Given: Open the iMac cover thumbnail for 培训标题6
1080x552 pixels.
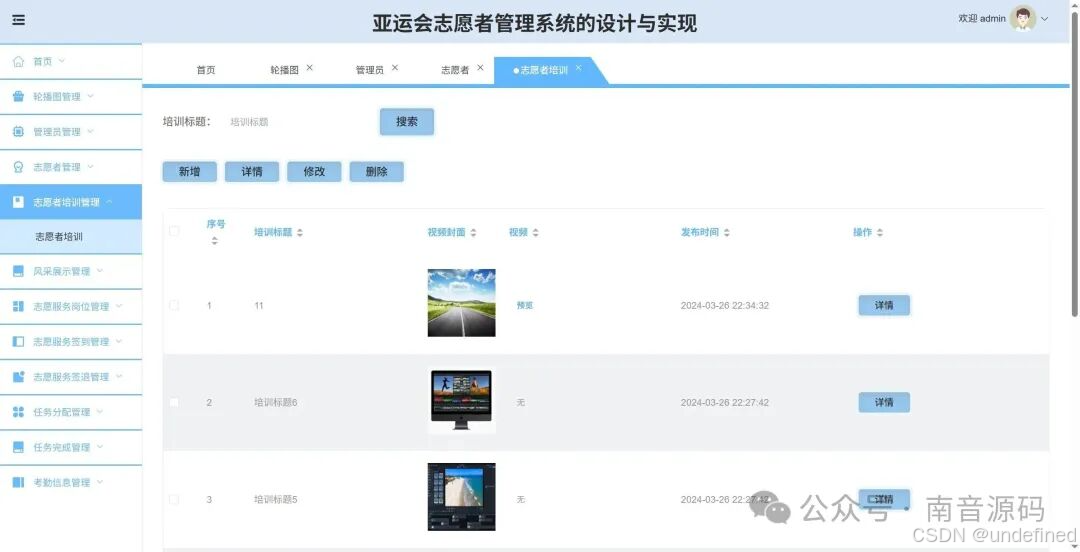Looking at the screenshot, I should pos(461,400).
